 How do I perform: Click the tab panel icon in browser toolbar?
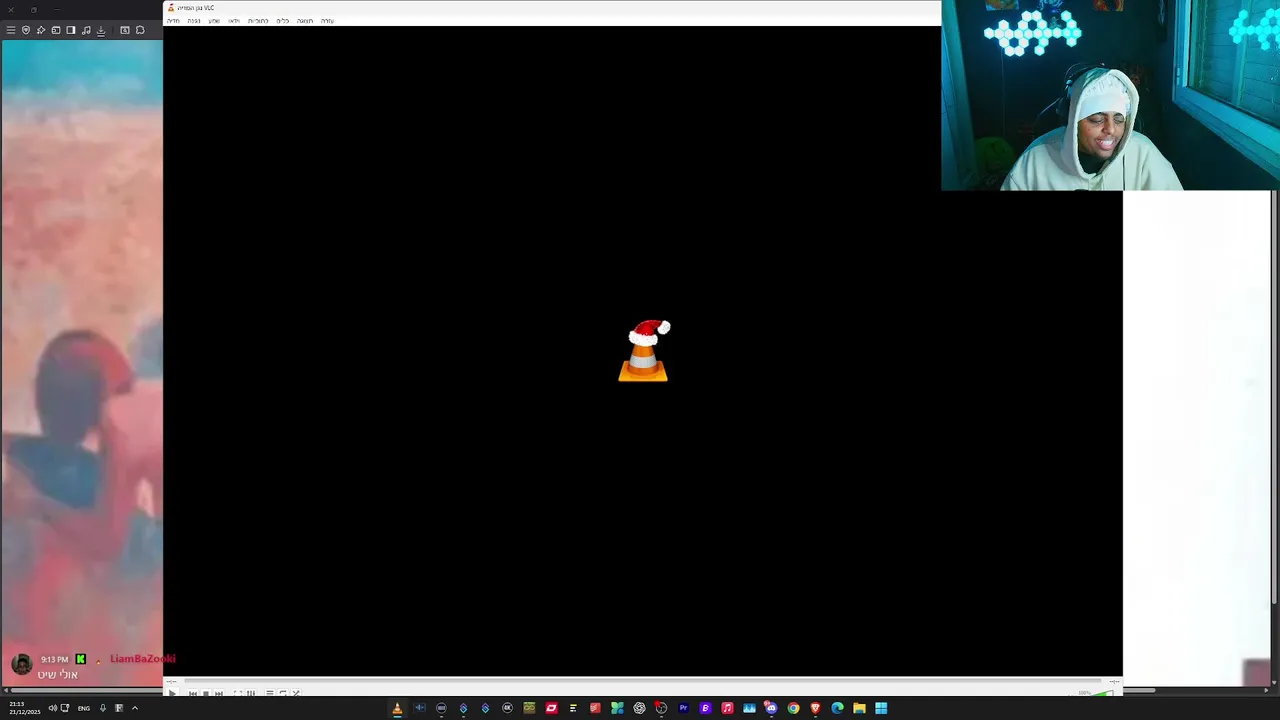pyautogui.click(x=56, y=30)
